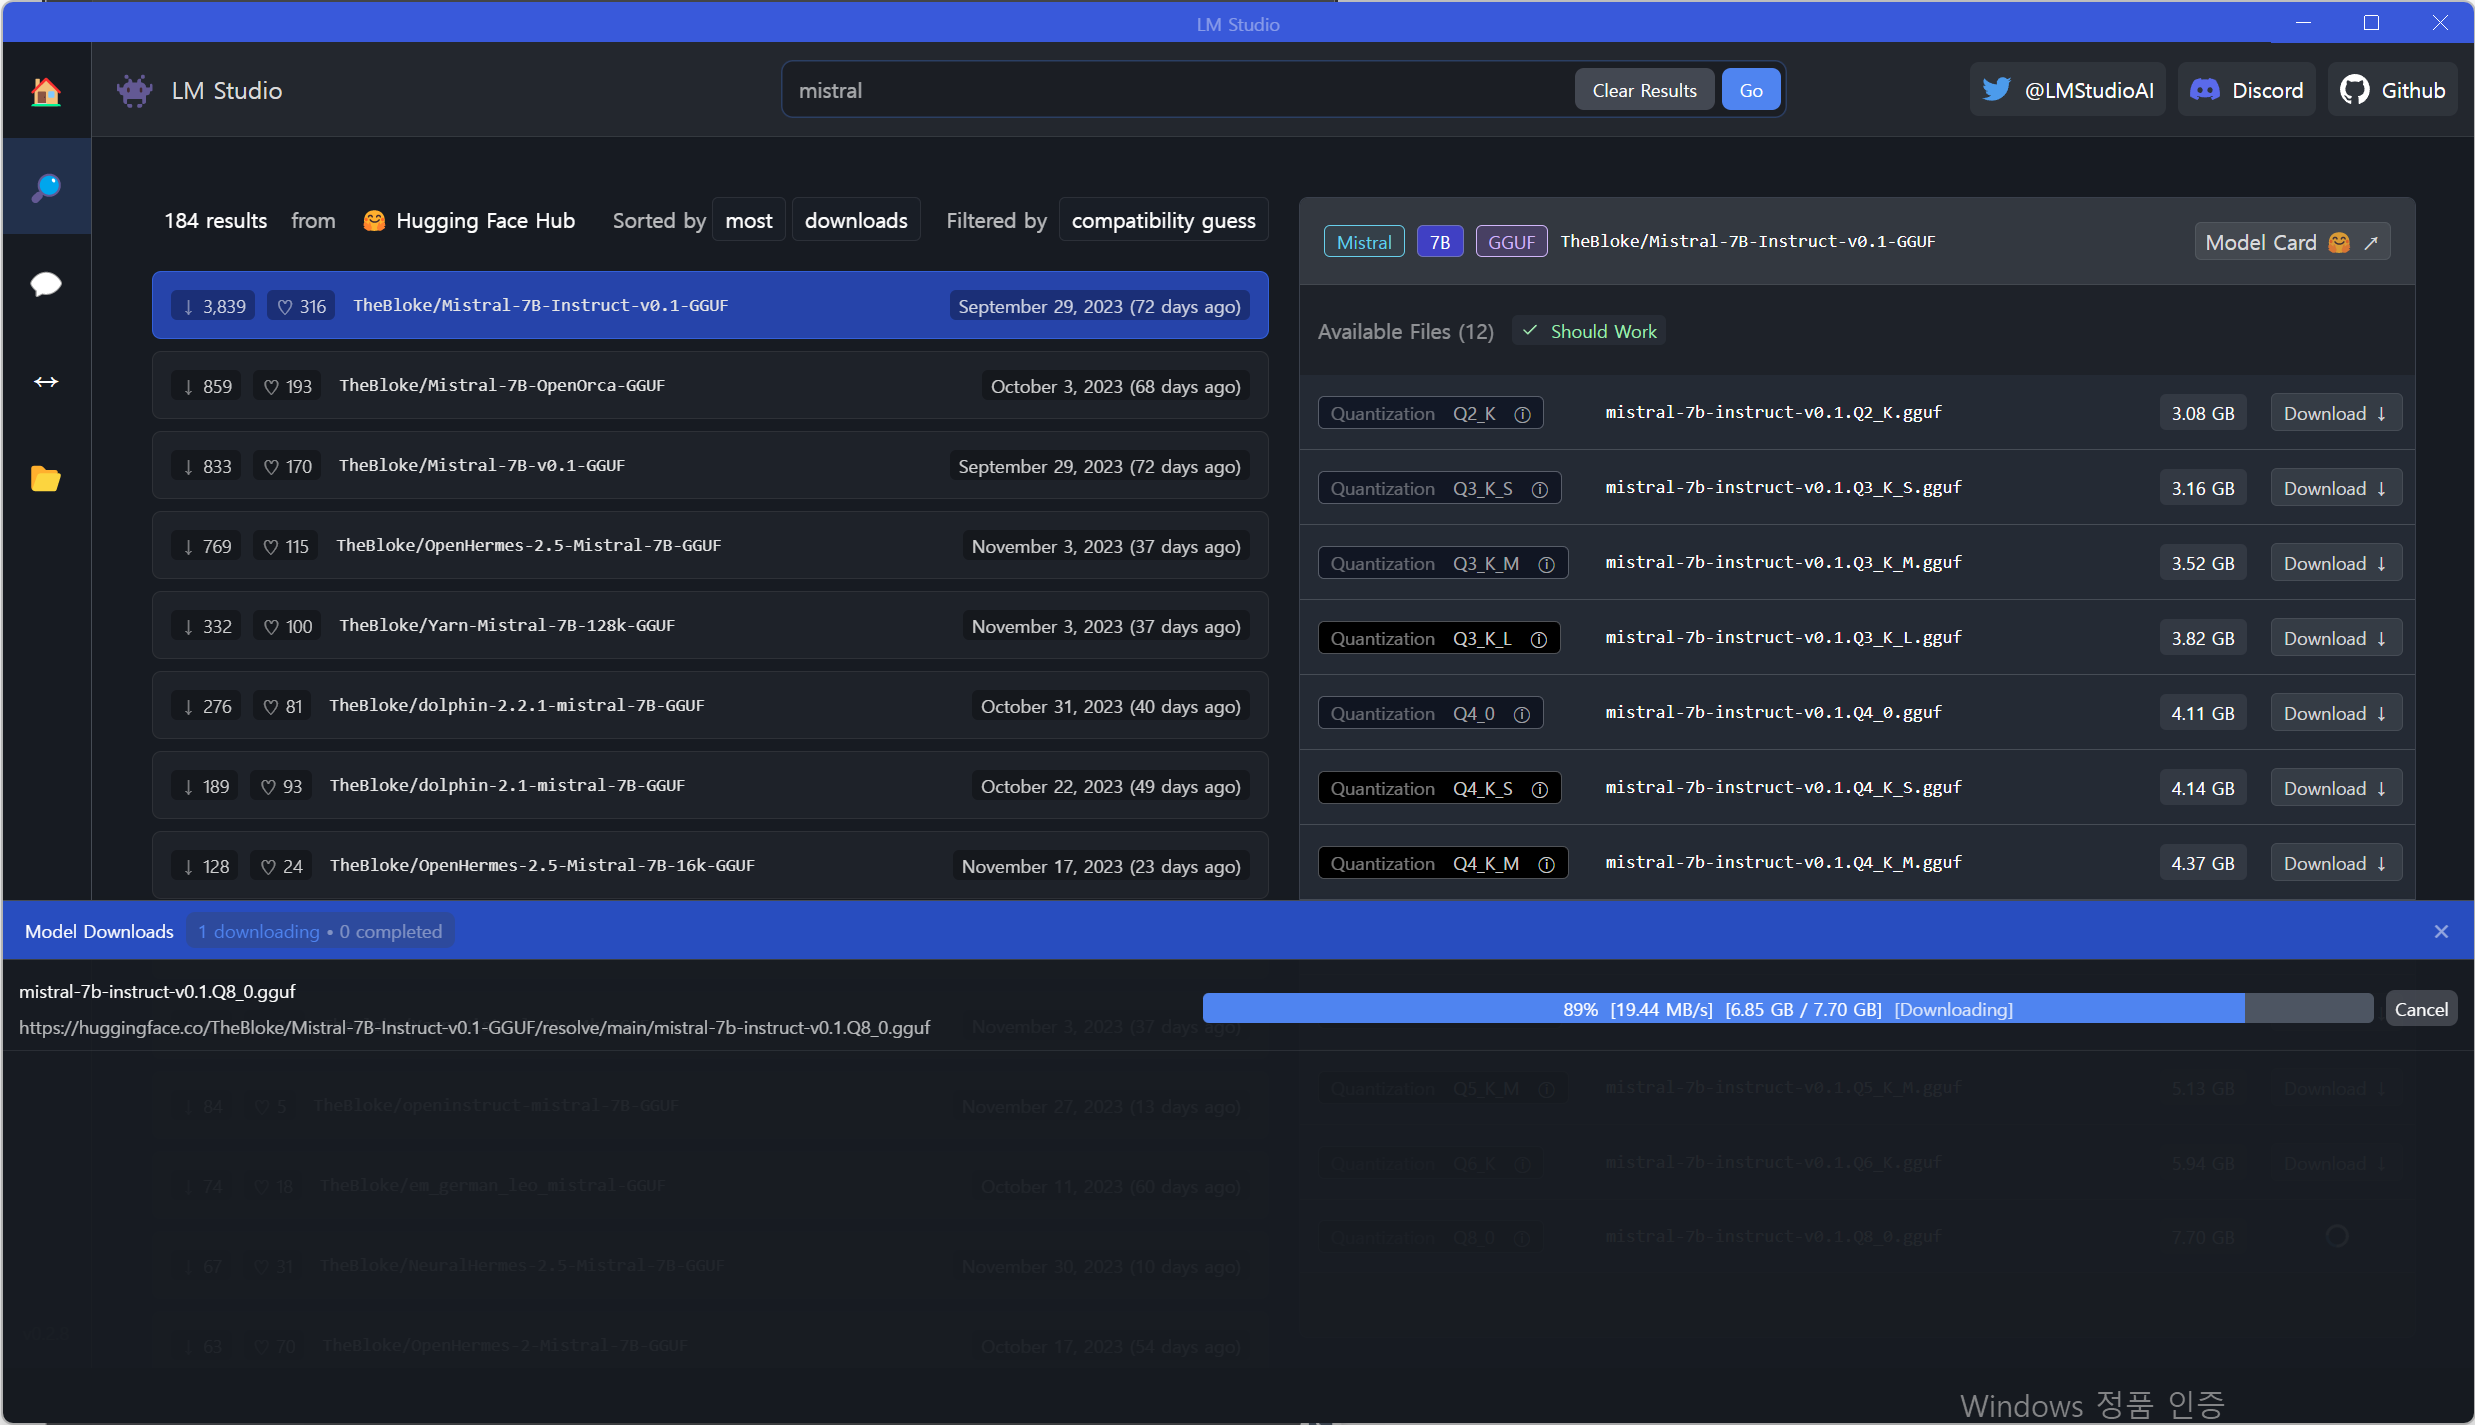The image size is (2475, 1425).
Task: Click the 7B parameter size tag
Action: [1440, 242]
